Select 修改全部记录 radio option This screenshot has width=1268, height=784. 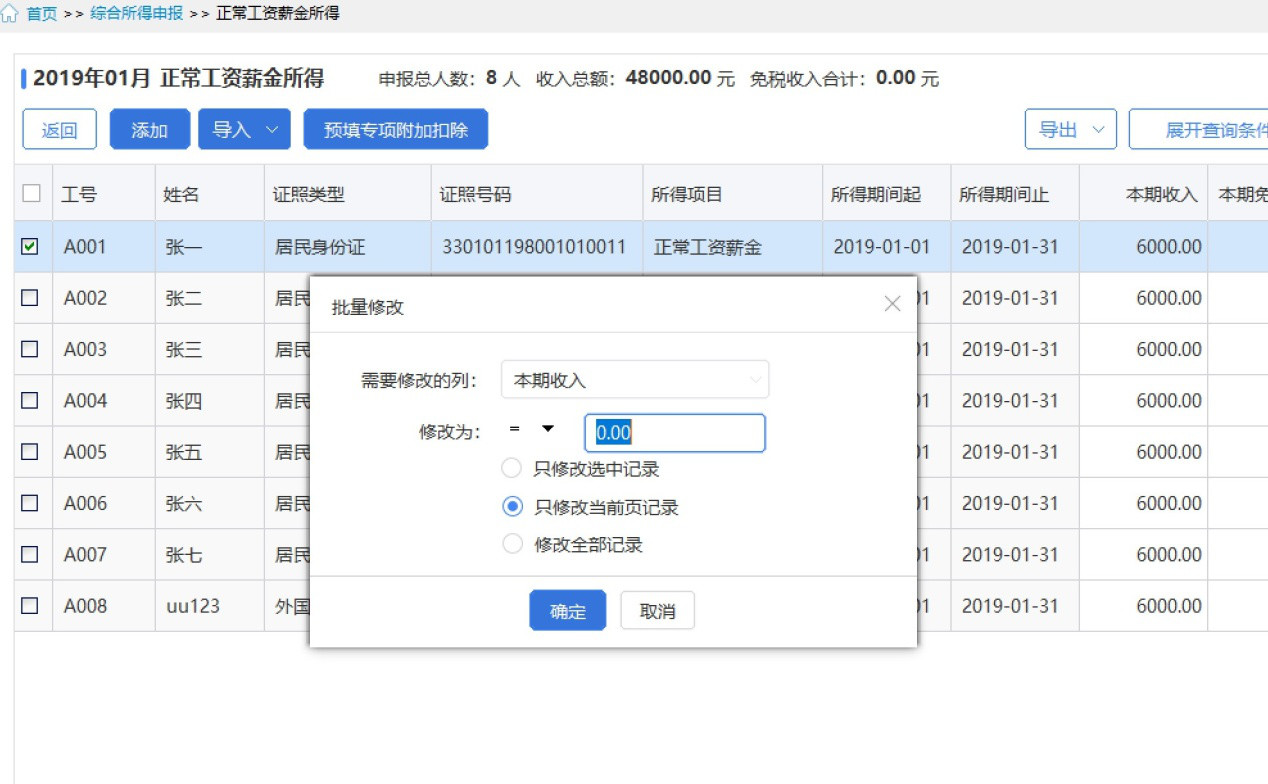click(x=512, y=544)
